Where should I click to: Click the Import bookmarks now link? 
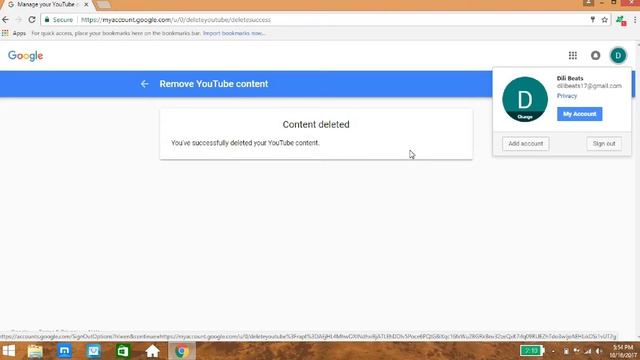[234, 33]
